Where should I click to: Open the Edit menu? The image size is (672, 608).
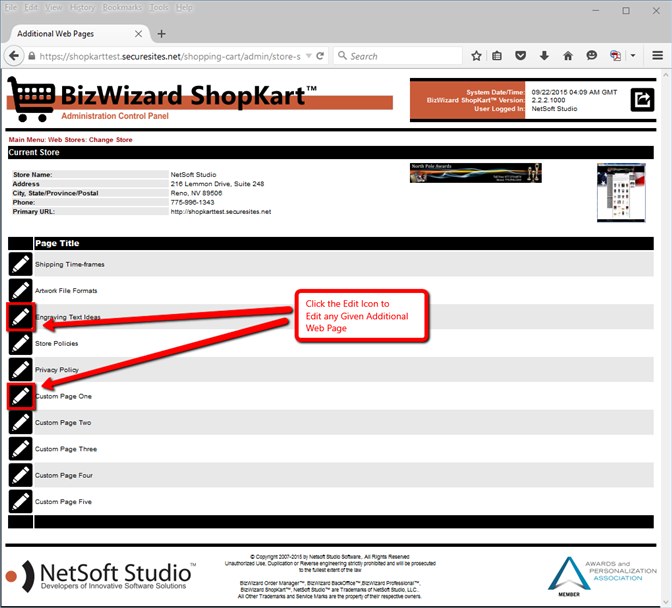point(31,8)
